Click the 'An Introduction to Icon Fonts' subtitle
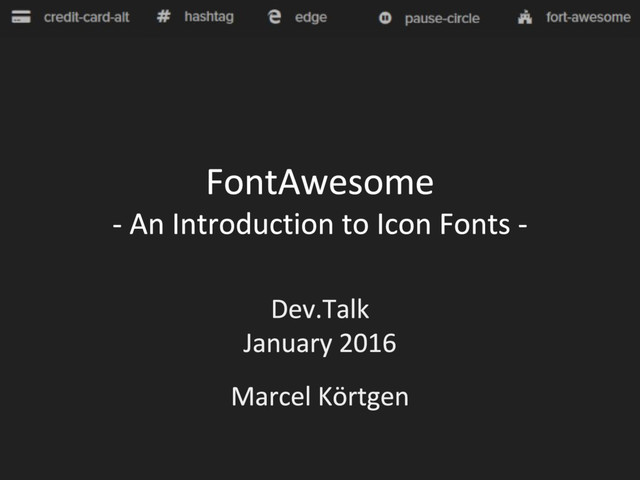This screenshot has height=480, width=640. (x=320, y=224)
